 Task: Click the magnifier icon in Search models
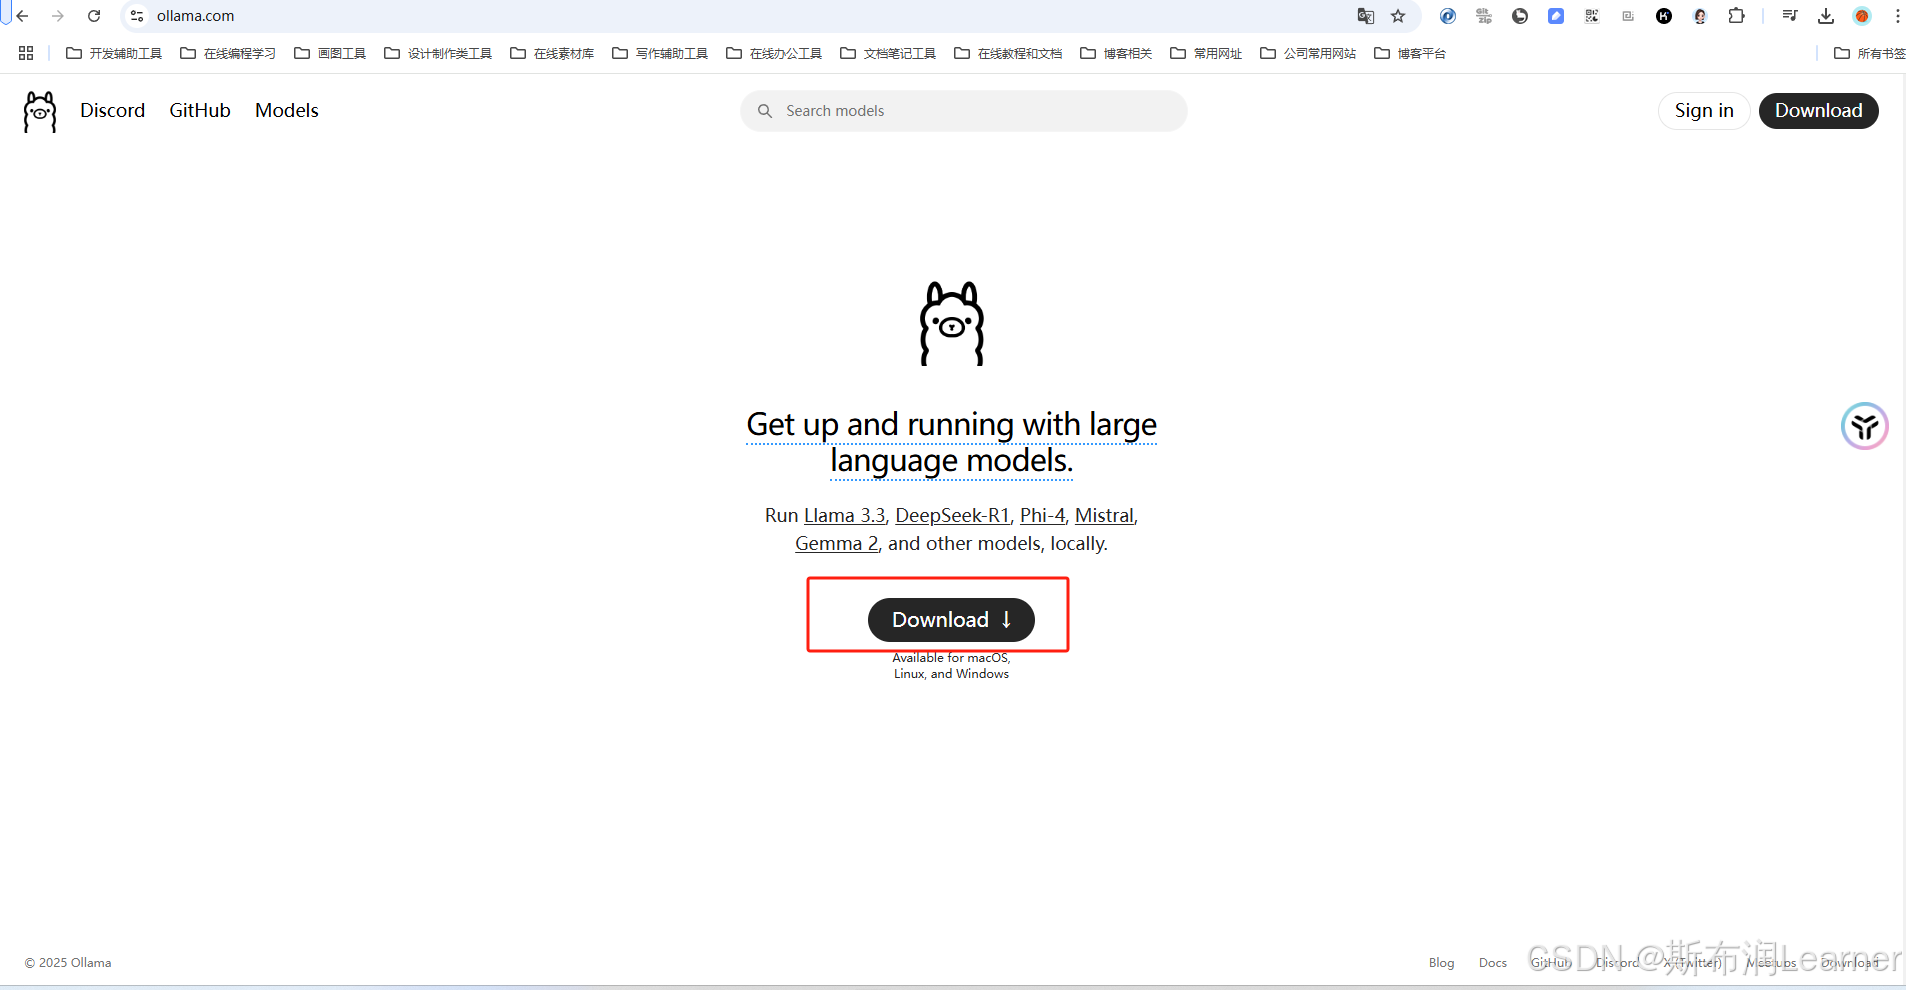coord(765,111)
